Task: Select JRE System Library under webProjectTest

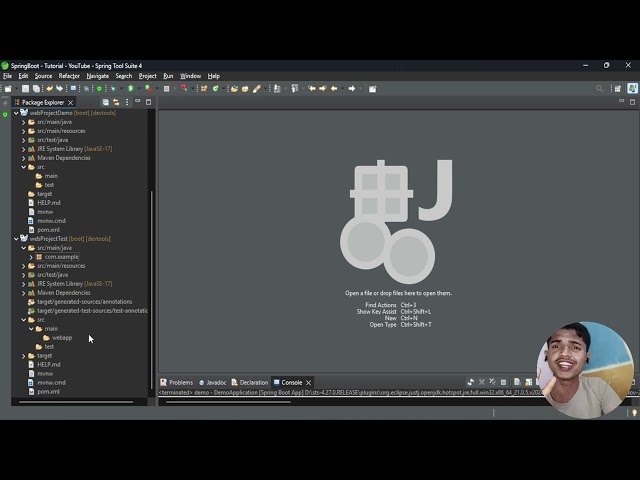Action: pos(70,284)
